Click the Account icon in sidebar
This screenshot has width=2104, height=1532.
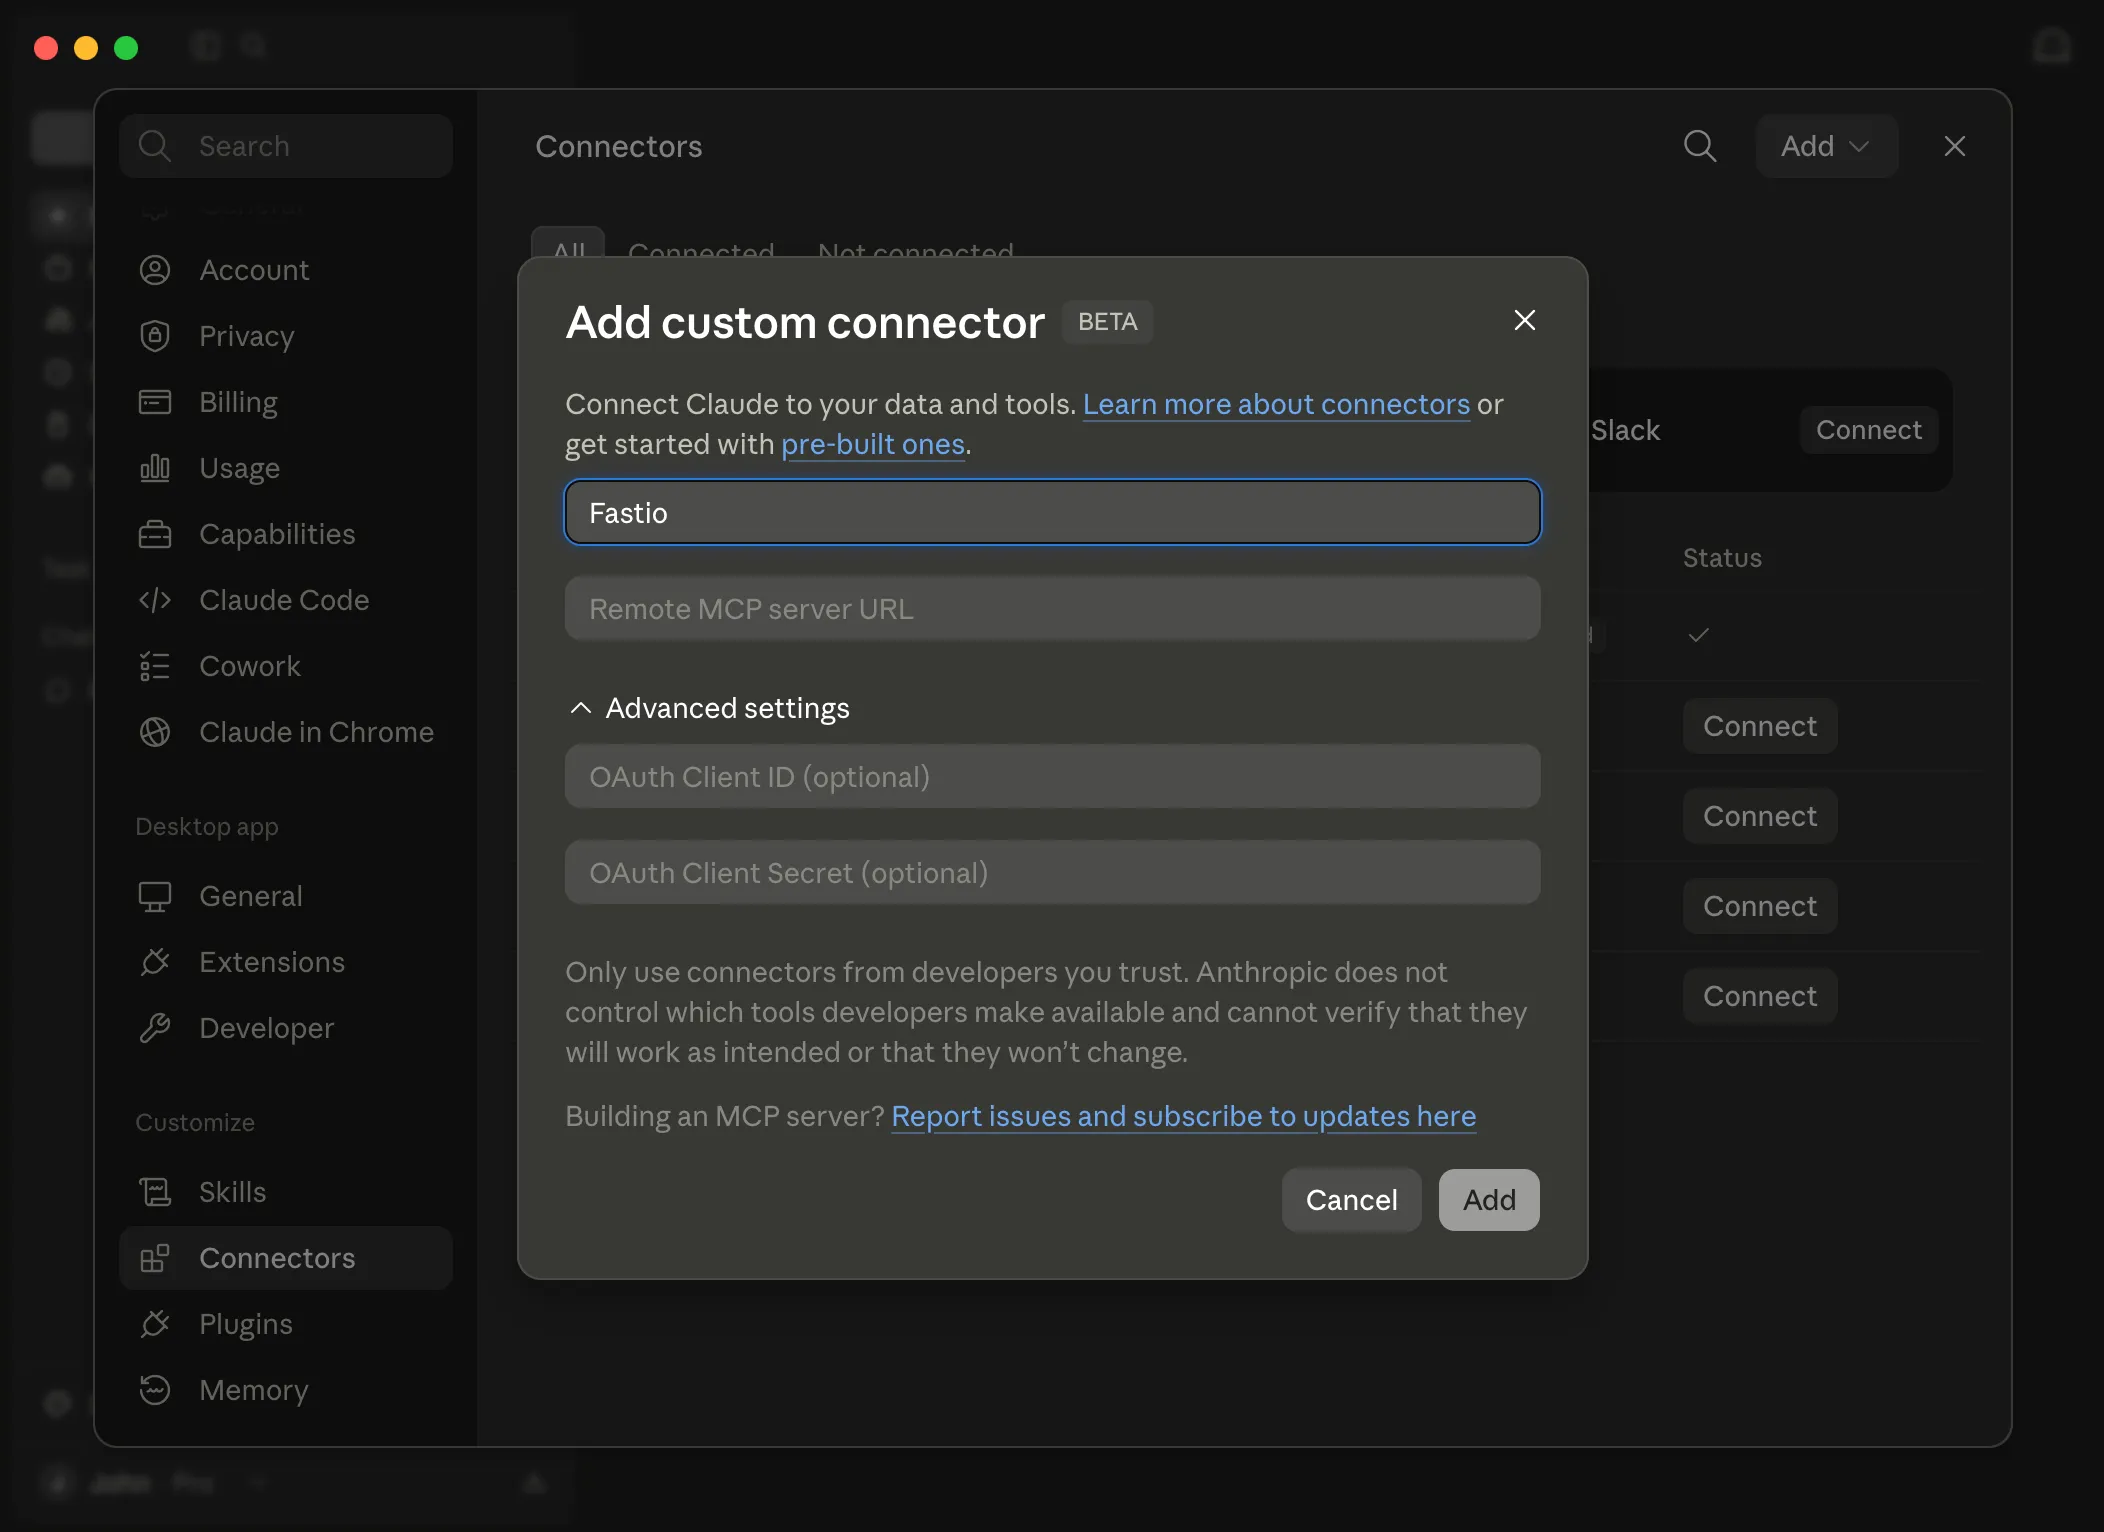155,270
